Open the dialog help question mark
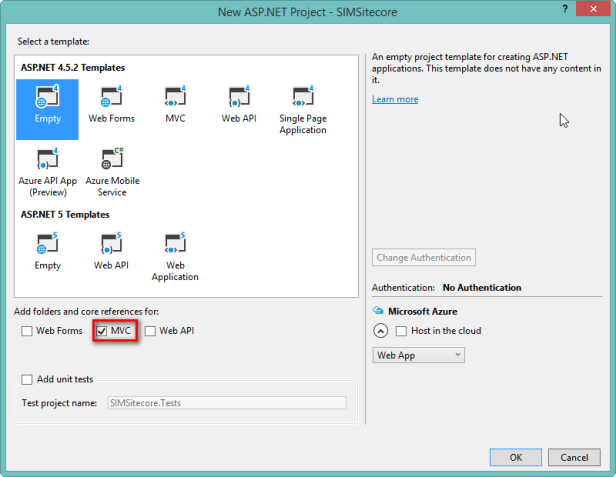616x477 pixels. [565, 9]
